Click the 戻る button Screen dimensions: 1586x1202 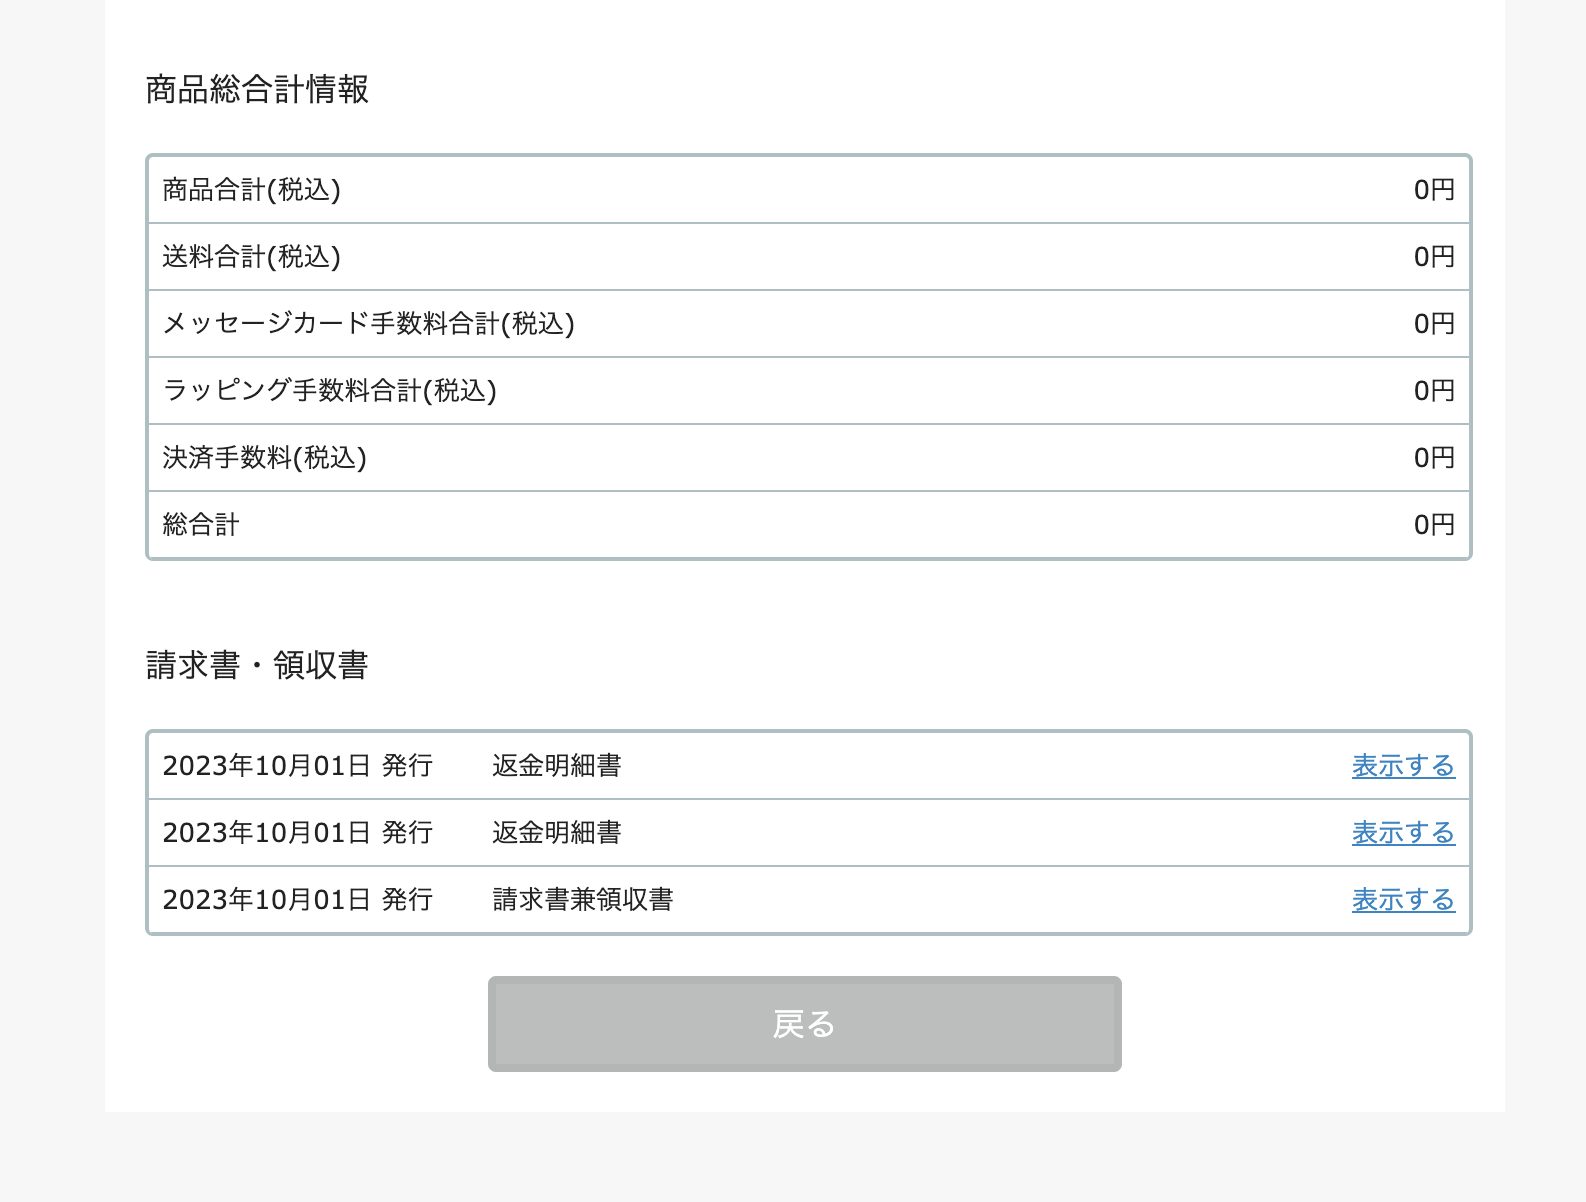[x=804, y=1024]
